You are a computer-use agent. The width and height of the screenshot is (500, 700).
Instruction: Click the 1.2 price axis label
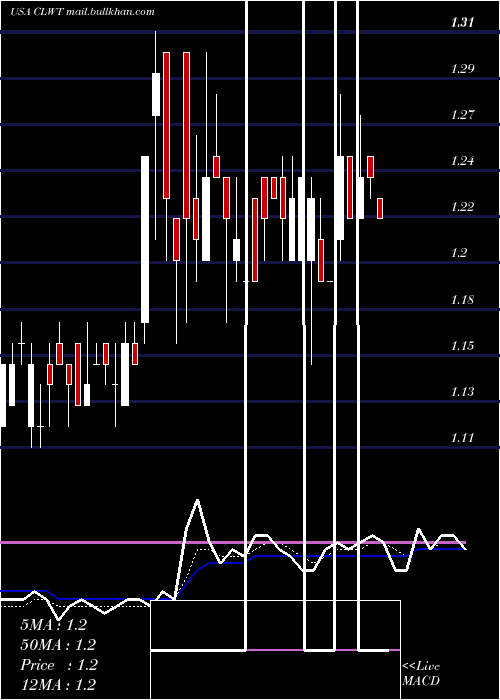(459, 253)
